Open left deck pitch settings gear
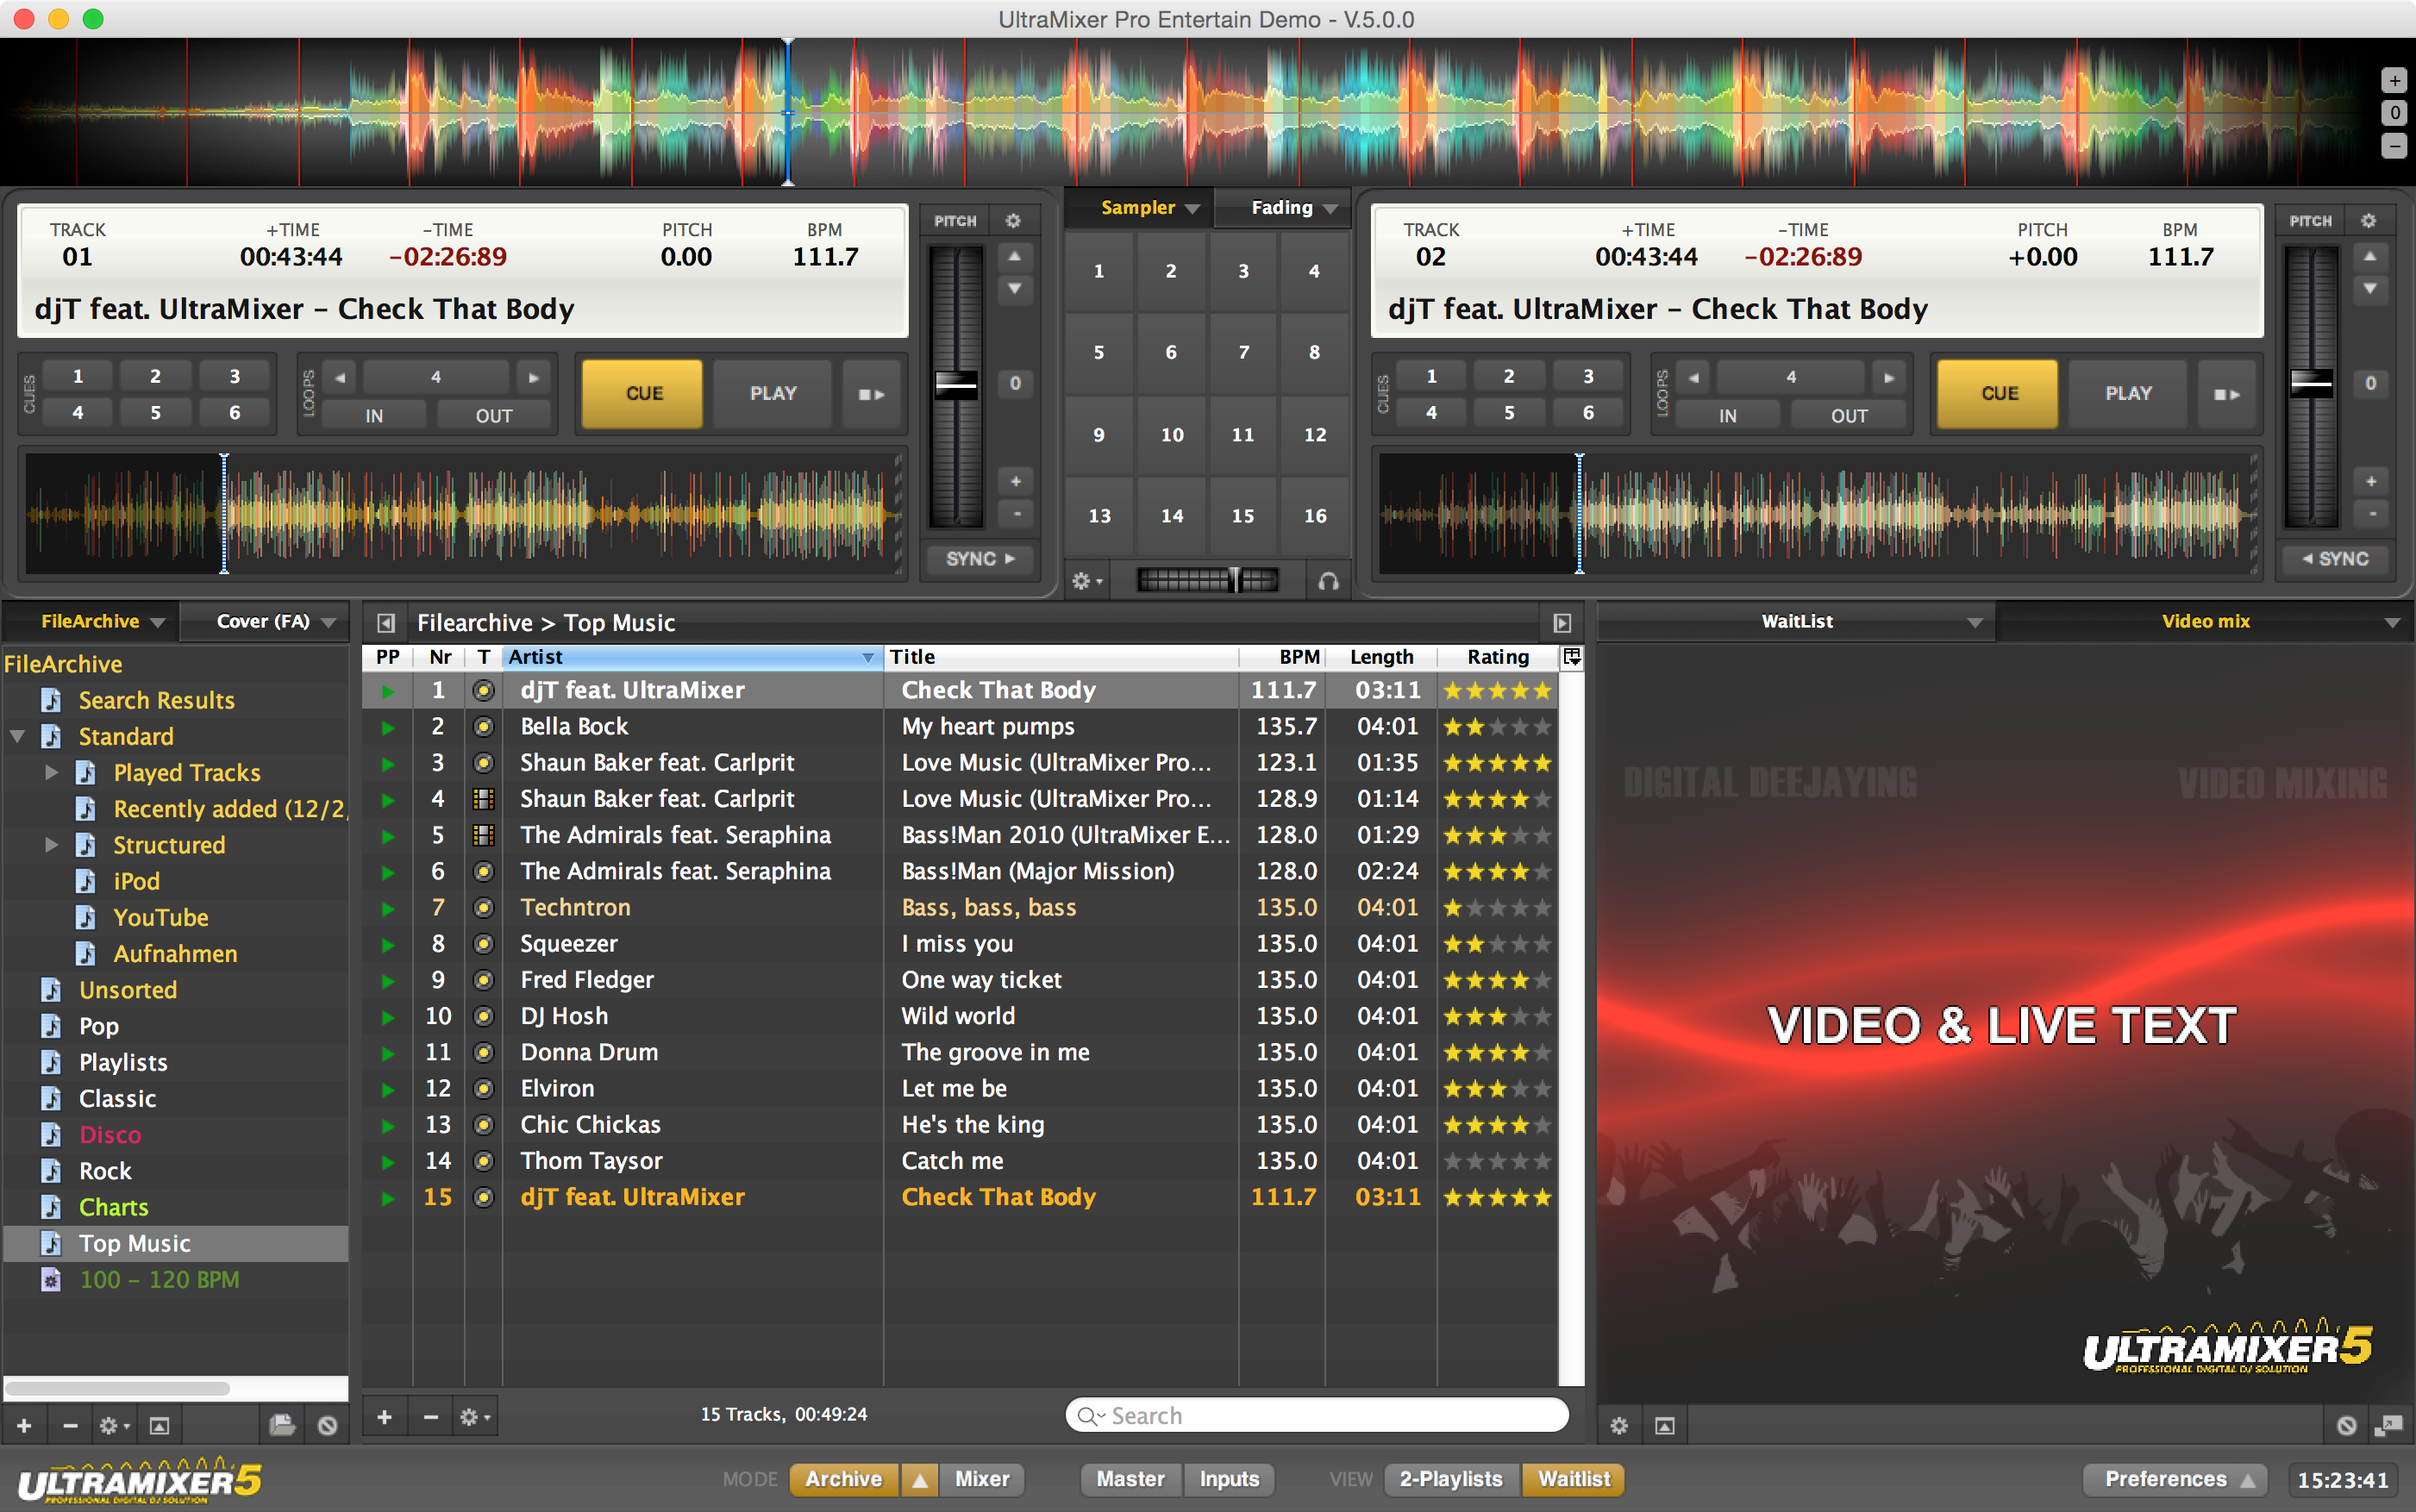The image size is (2416, 1512). (x=1013, y=221)
